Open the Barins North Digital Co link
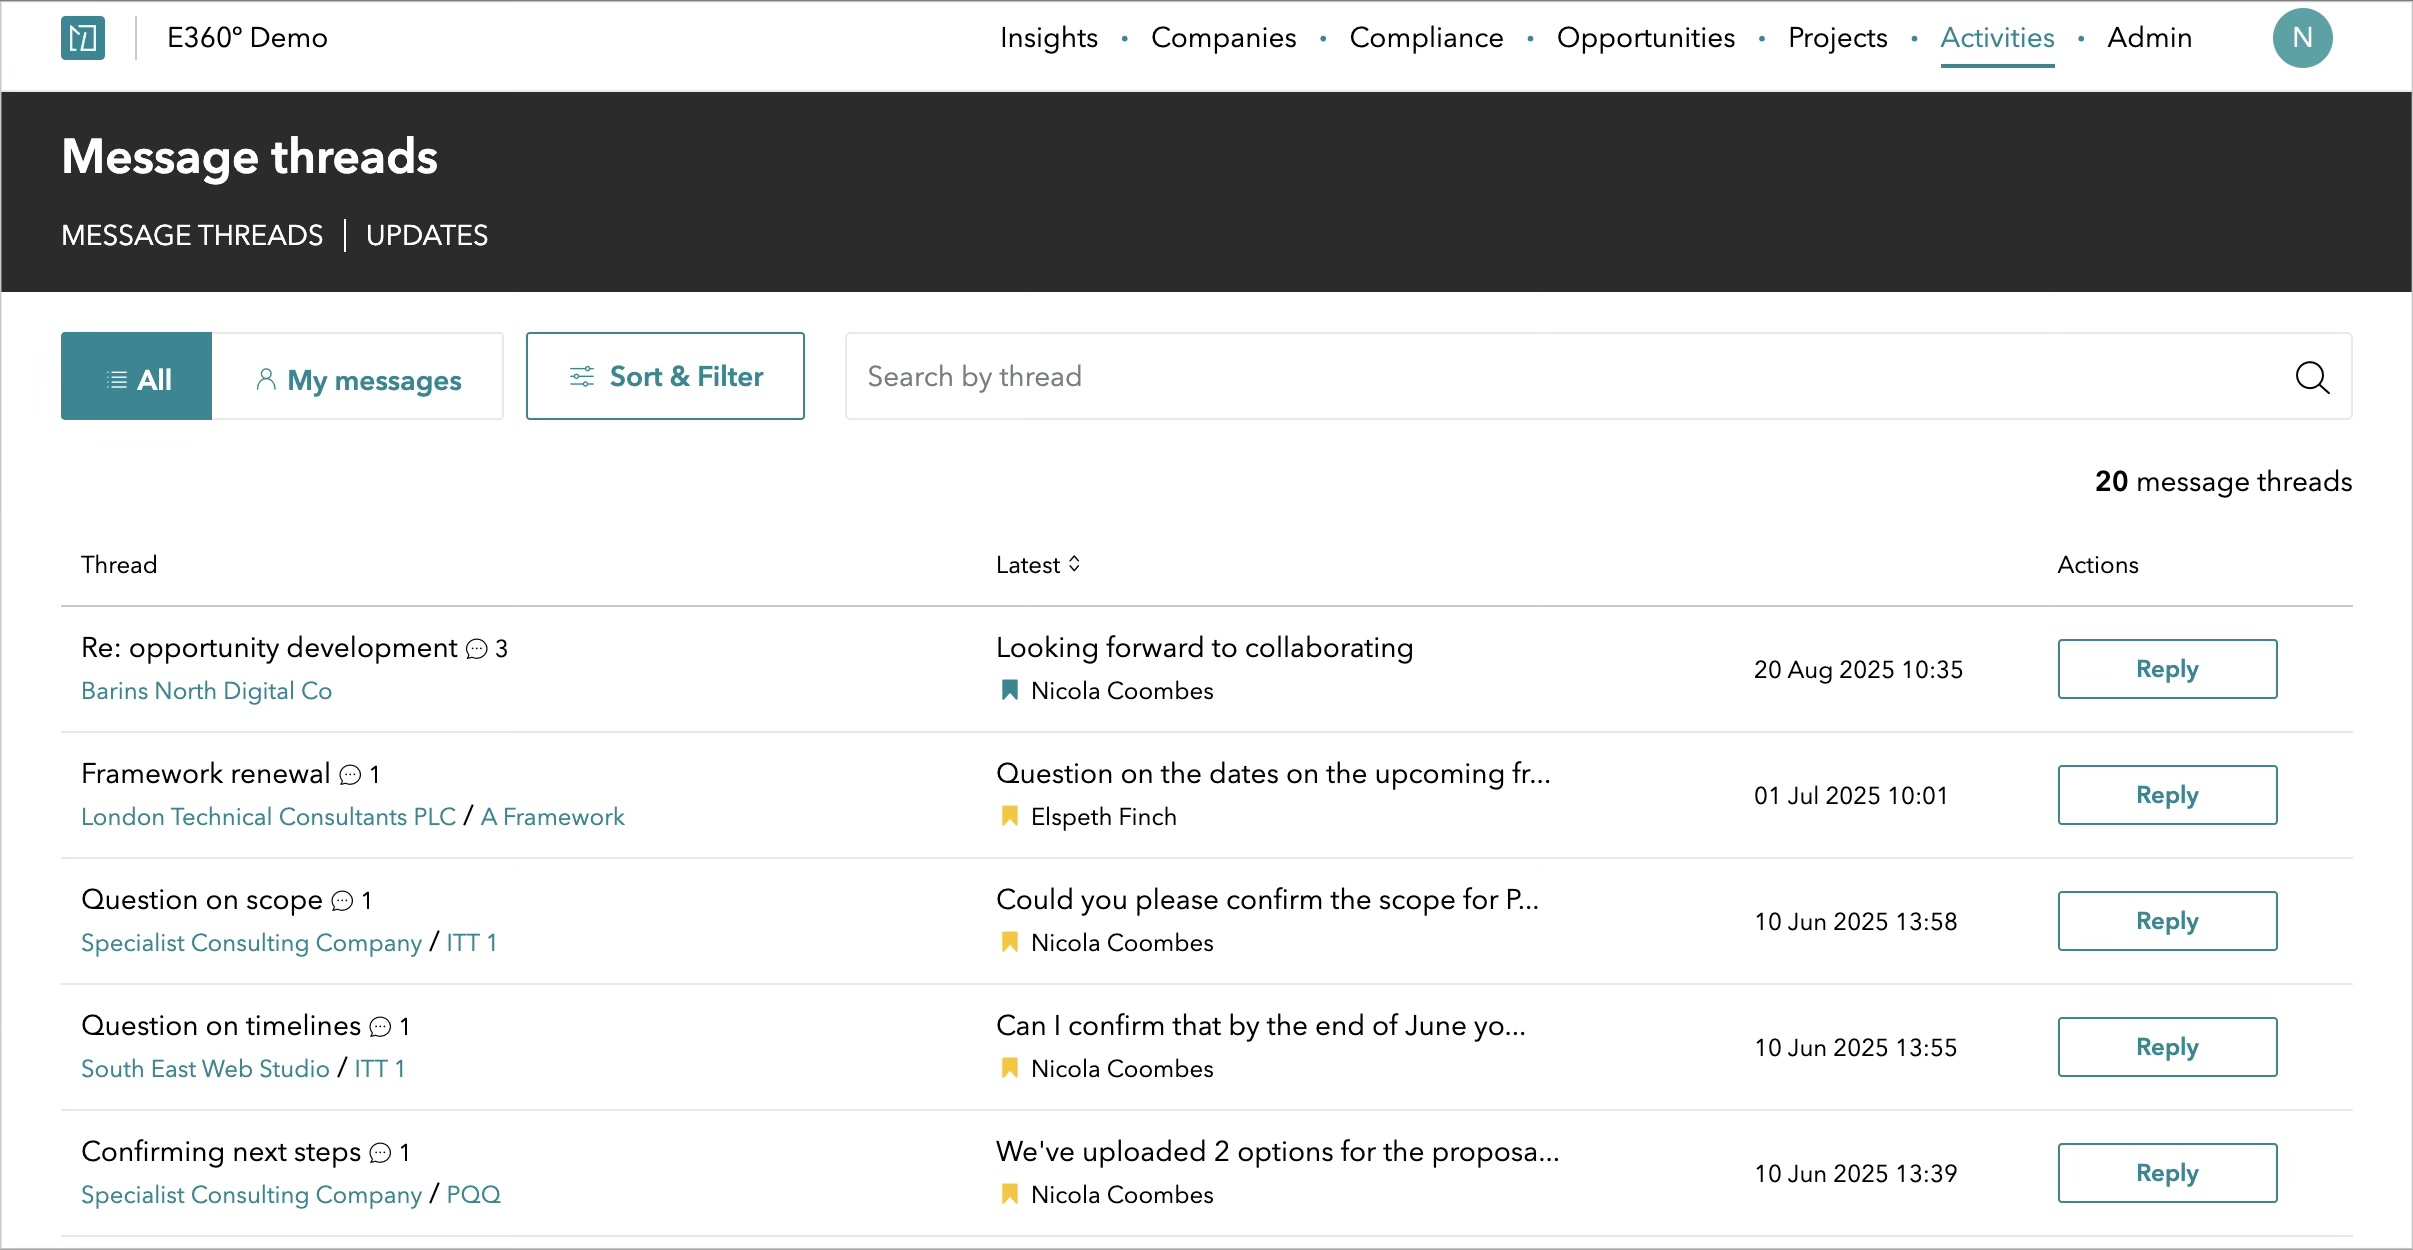Screen dimensions: 2413x1250 pyautogui.click(x=206, y=691)
